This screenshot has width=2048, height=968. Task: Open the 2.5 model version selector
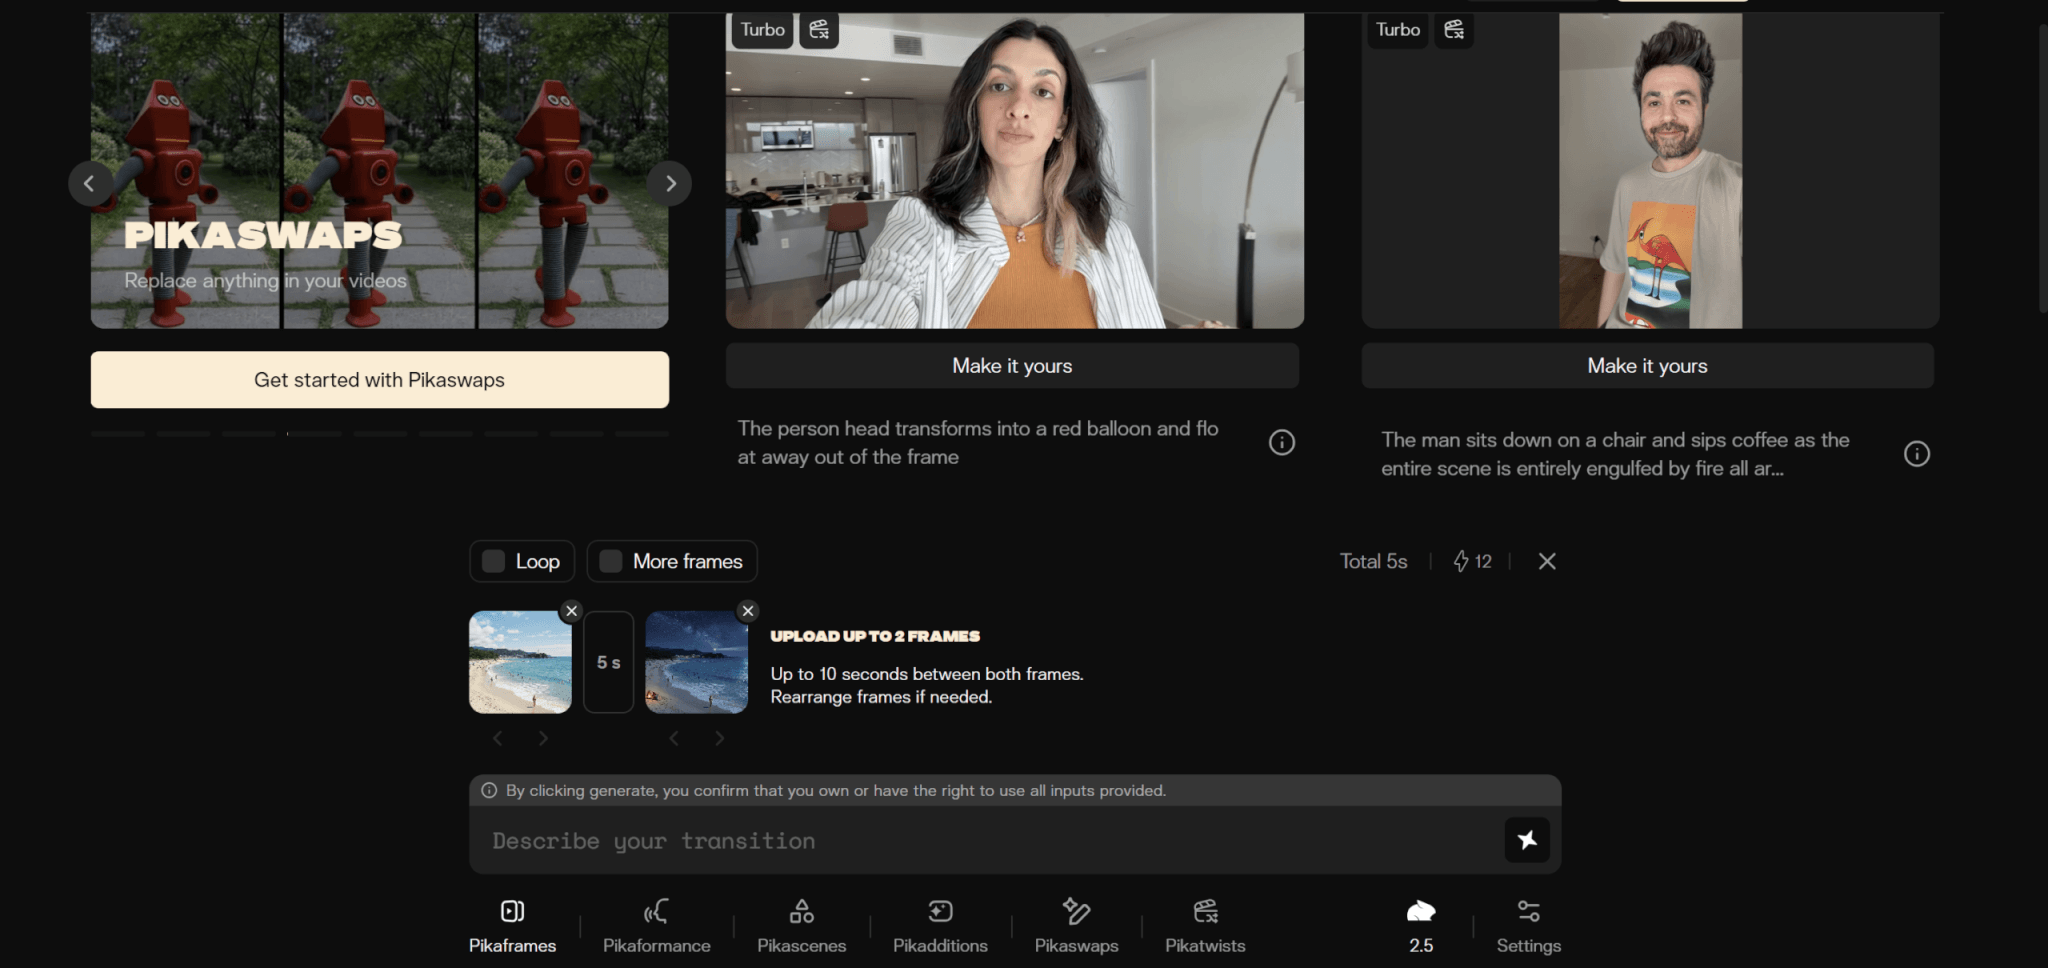tap(1420, 925)
